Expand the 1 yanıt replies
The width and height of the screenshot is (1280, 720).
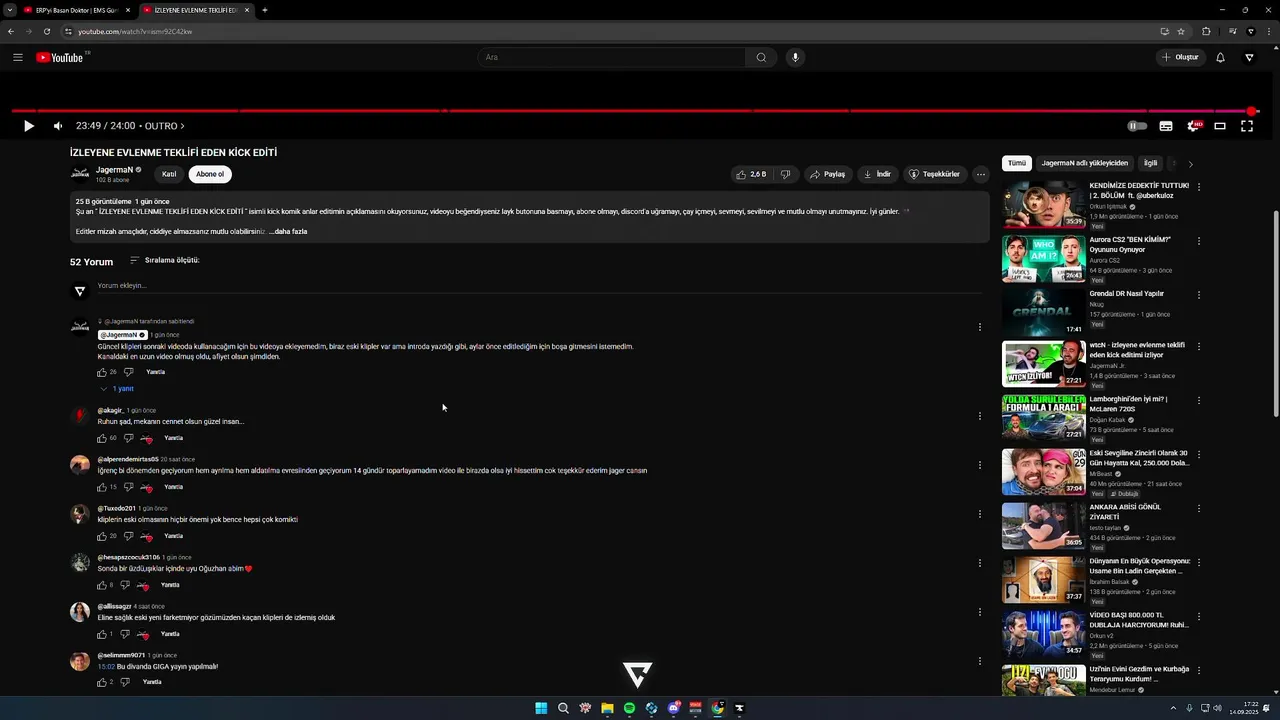click(117, 388)
